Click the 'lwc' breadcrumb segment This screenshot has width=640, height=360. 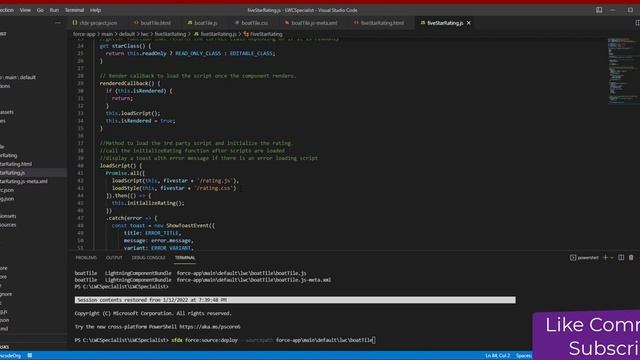145,34
